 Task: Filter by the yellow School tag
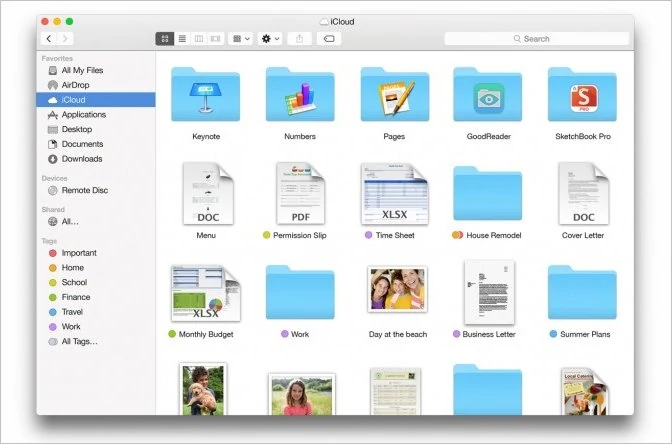click(96, 282)
